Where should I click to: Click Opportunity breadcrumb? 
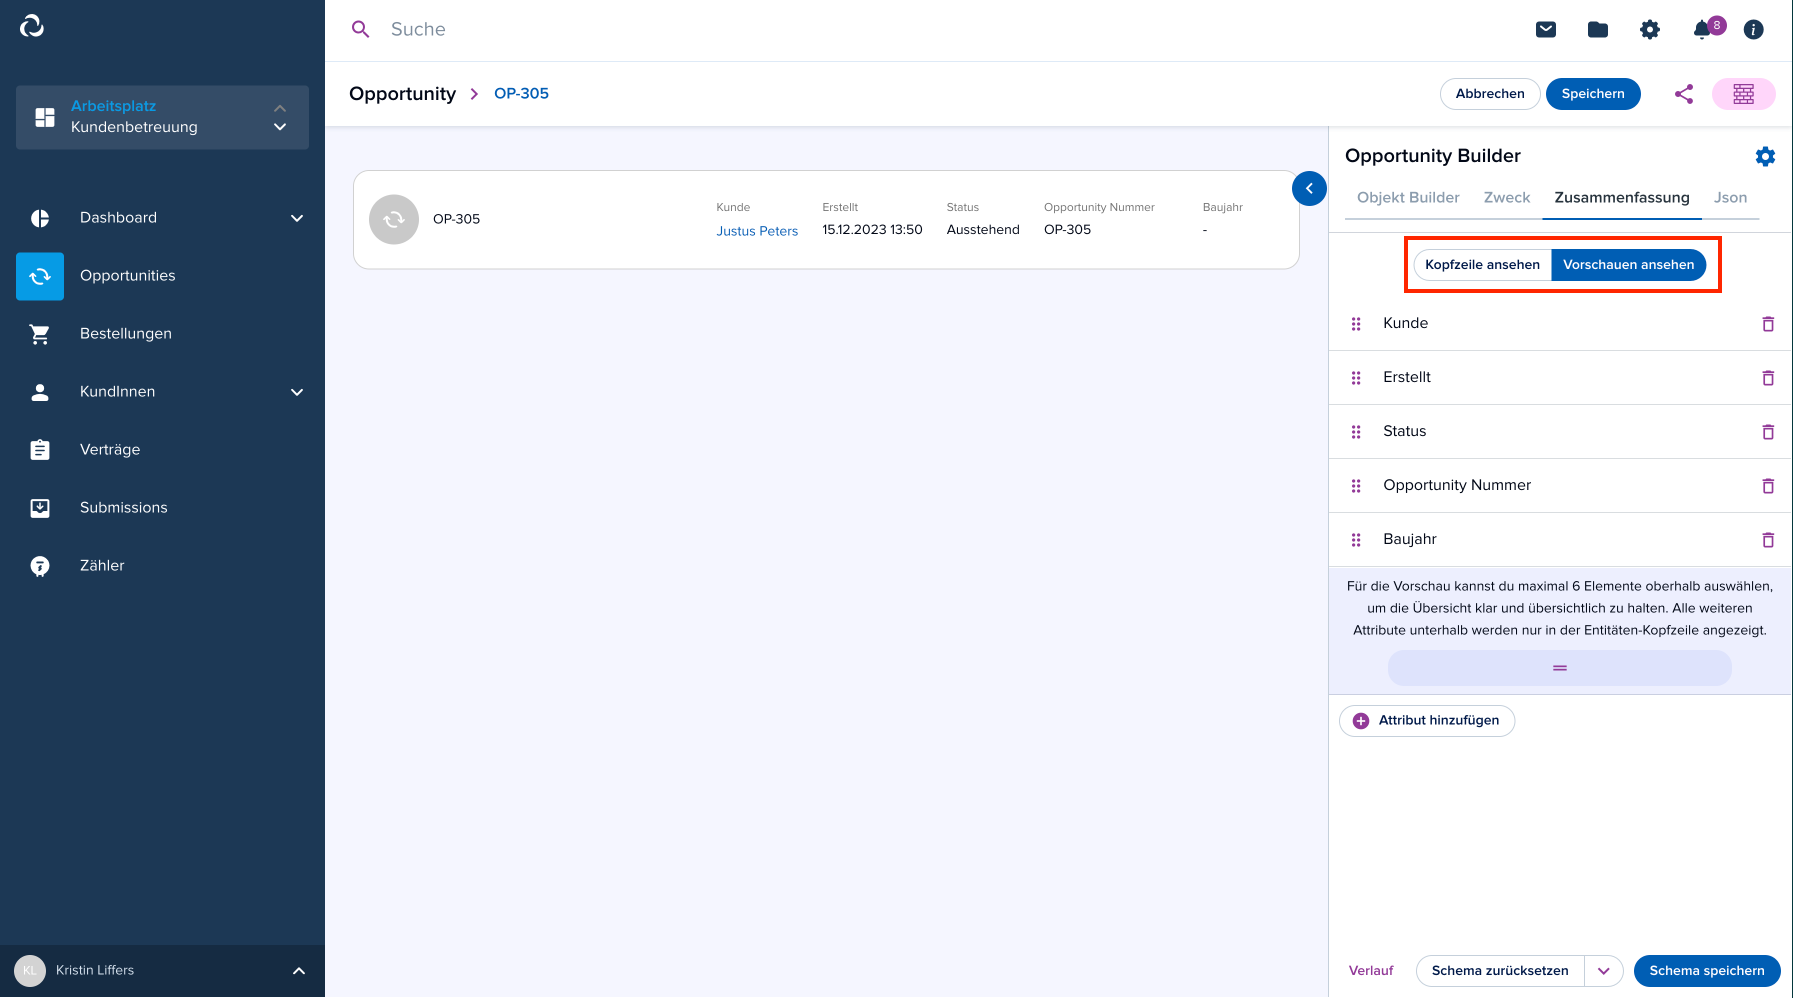(402, 94)
